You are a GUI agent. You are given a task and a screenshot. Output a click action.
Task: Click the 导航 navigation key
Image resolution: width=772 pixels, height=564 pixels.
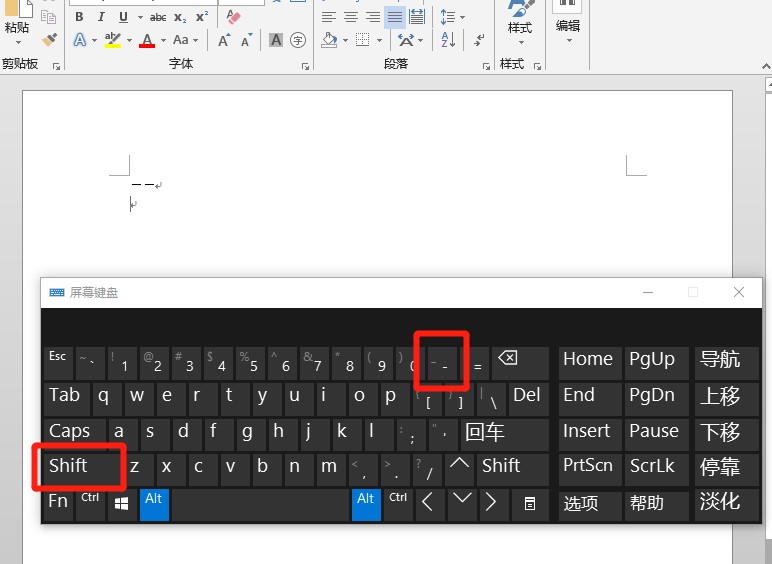[727, 363]
